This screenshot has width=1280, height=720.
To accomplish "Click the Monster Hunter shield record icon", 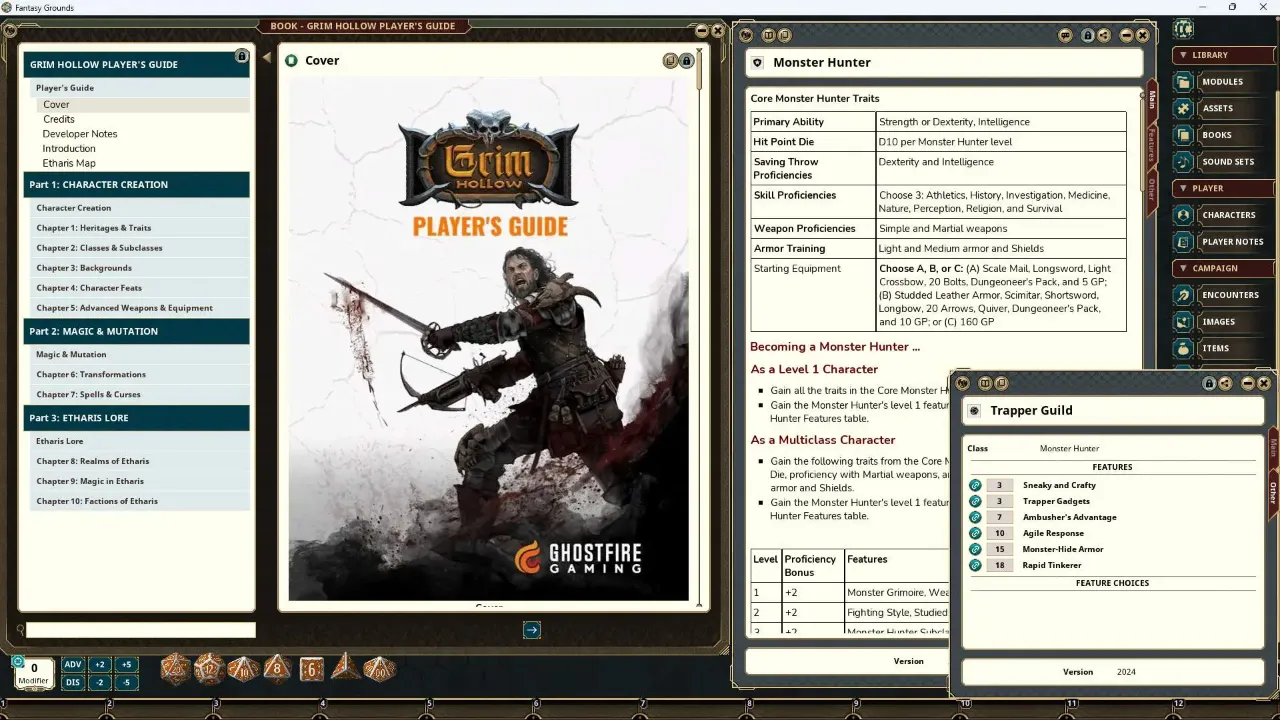I will 757,63.
